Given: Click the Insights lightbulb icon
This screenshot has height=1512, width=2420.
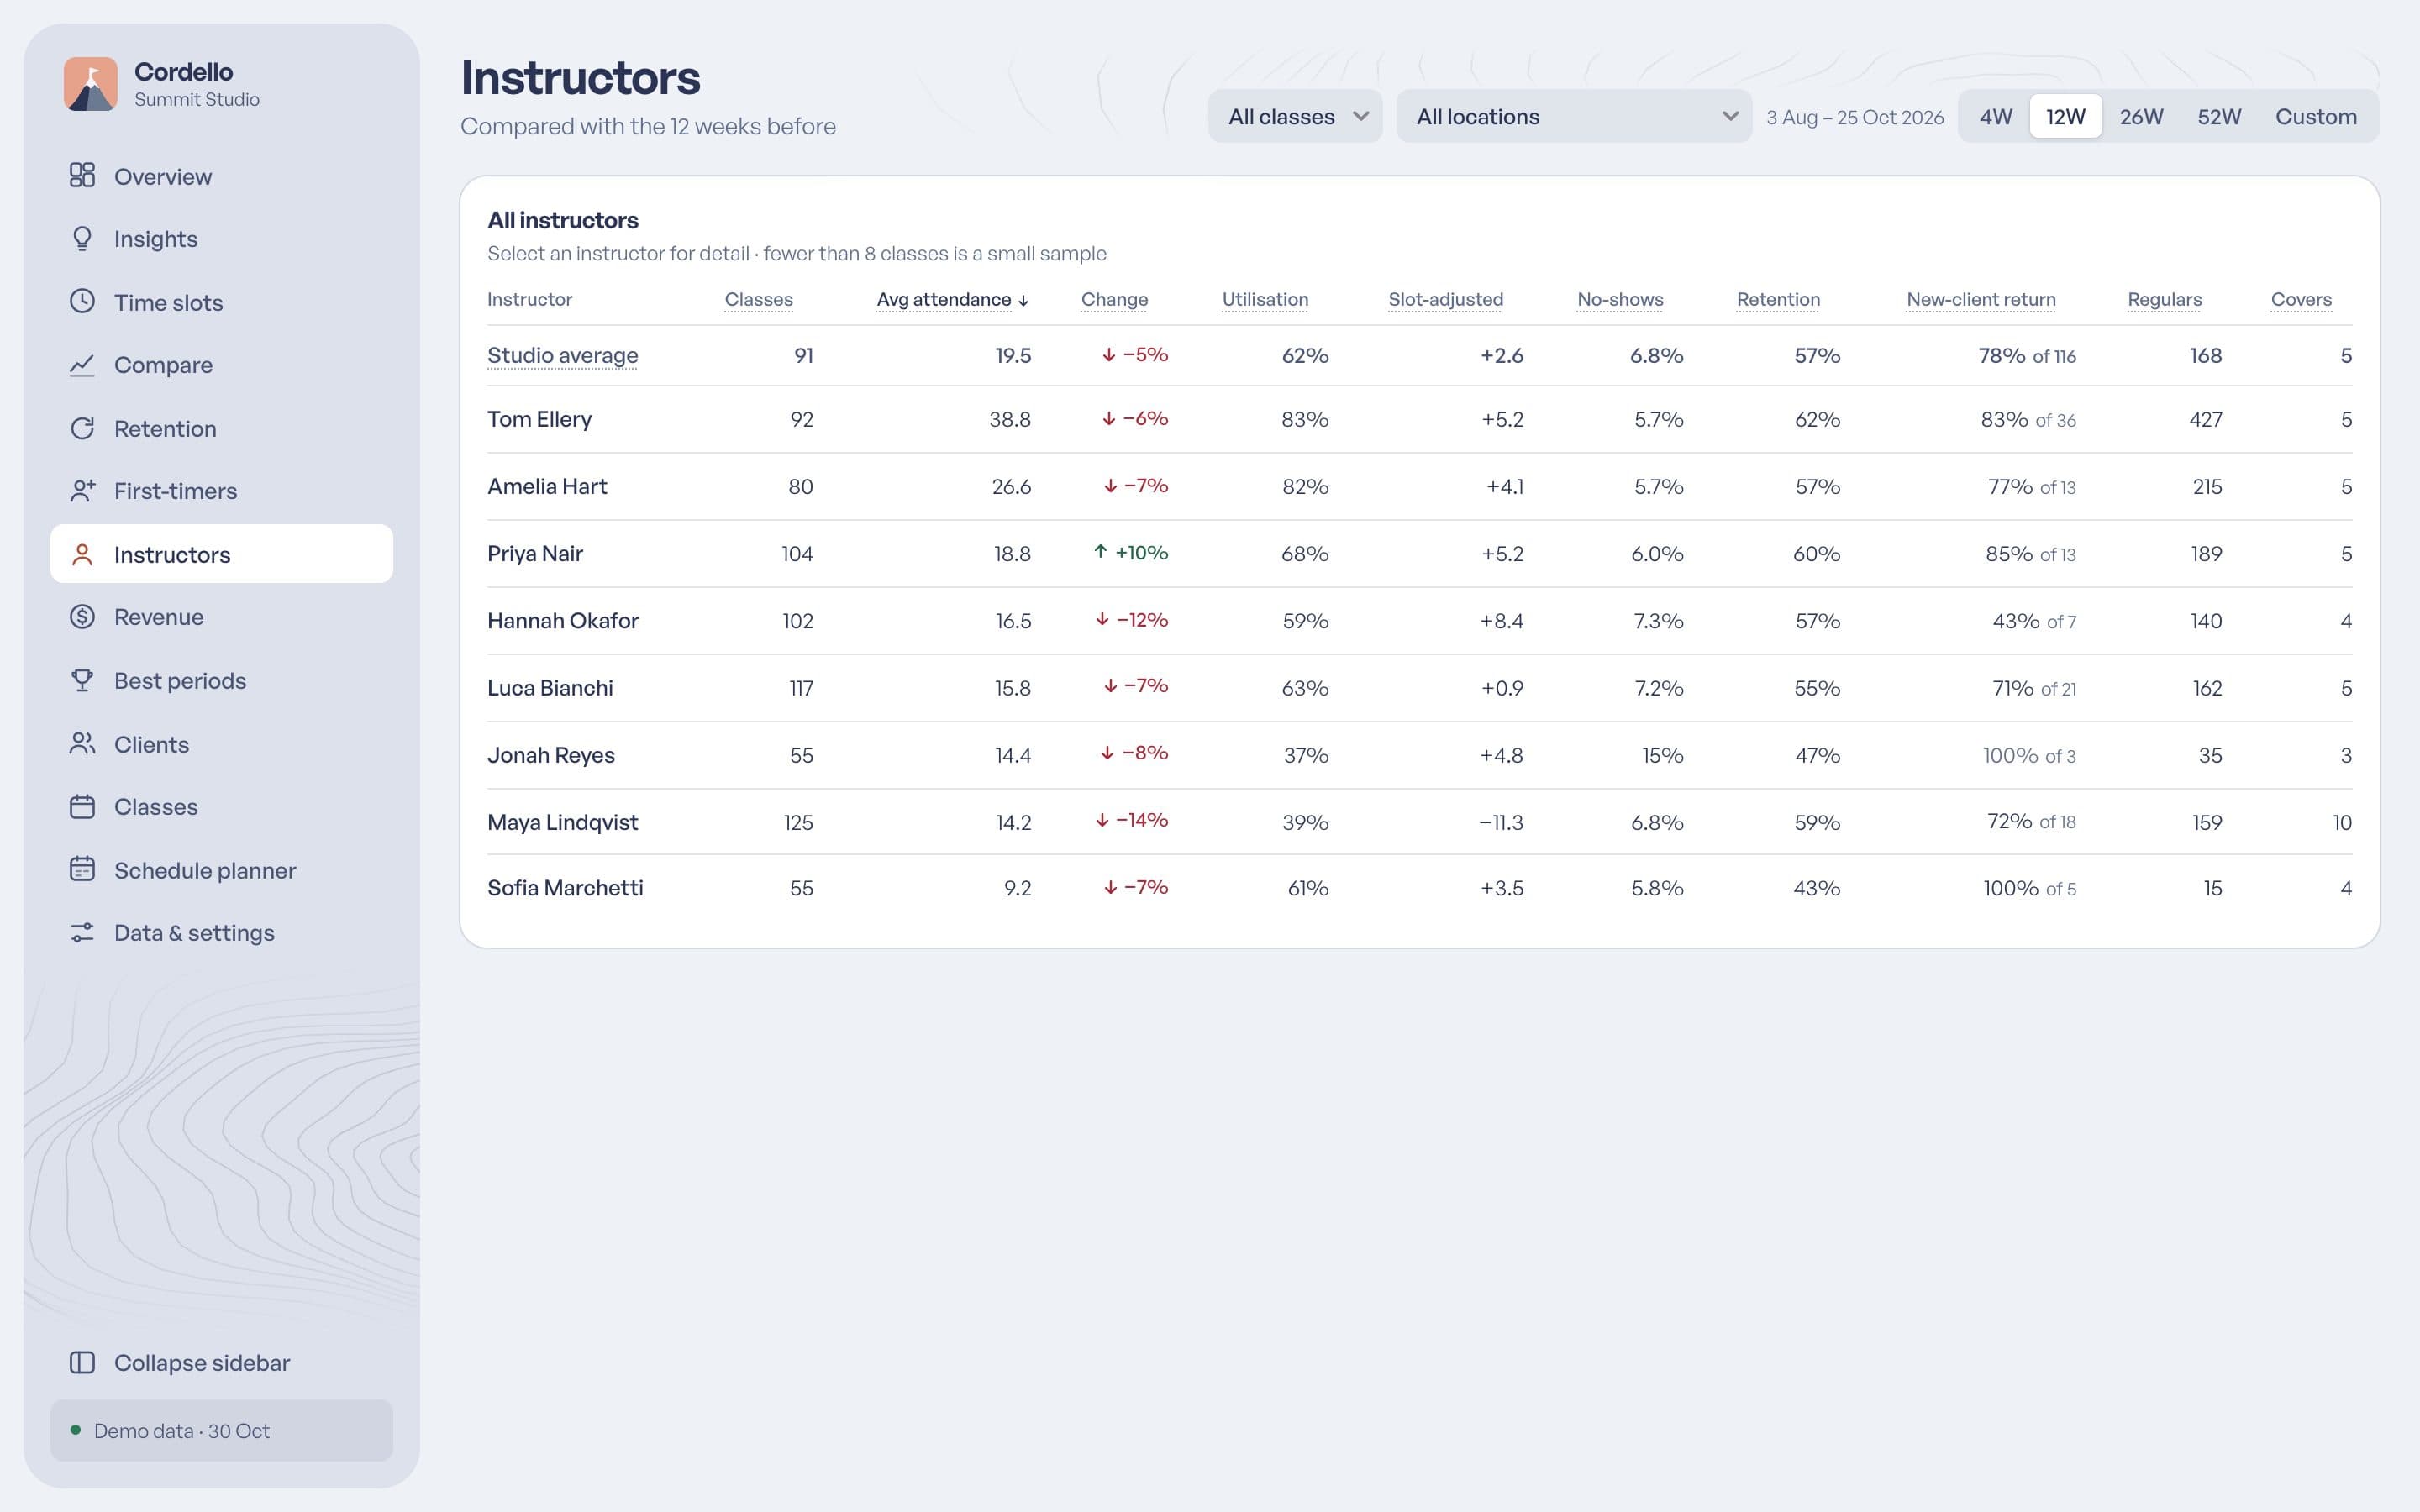Looking at the screenshot, I should coord(82,238).
